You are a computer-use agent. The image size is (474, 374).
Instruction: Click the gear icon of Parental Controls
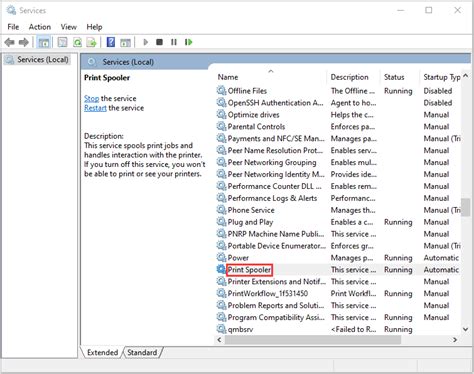[221, 126]
